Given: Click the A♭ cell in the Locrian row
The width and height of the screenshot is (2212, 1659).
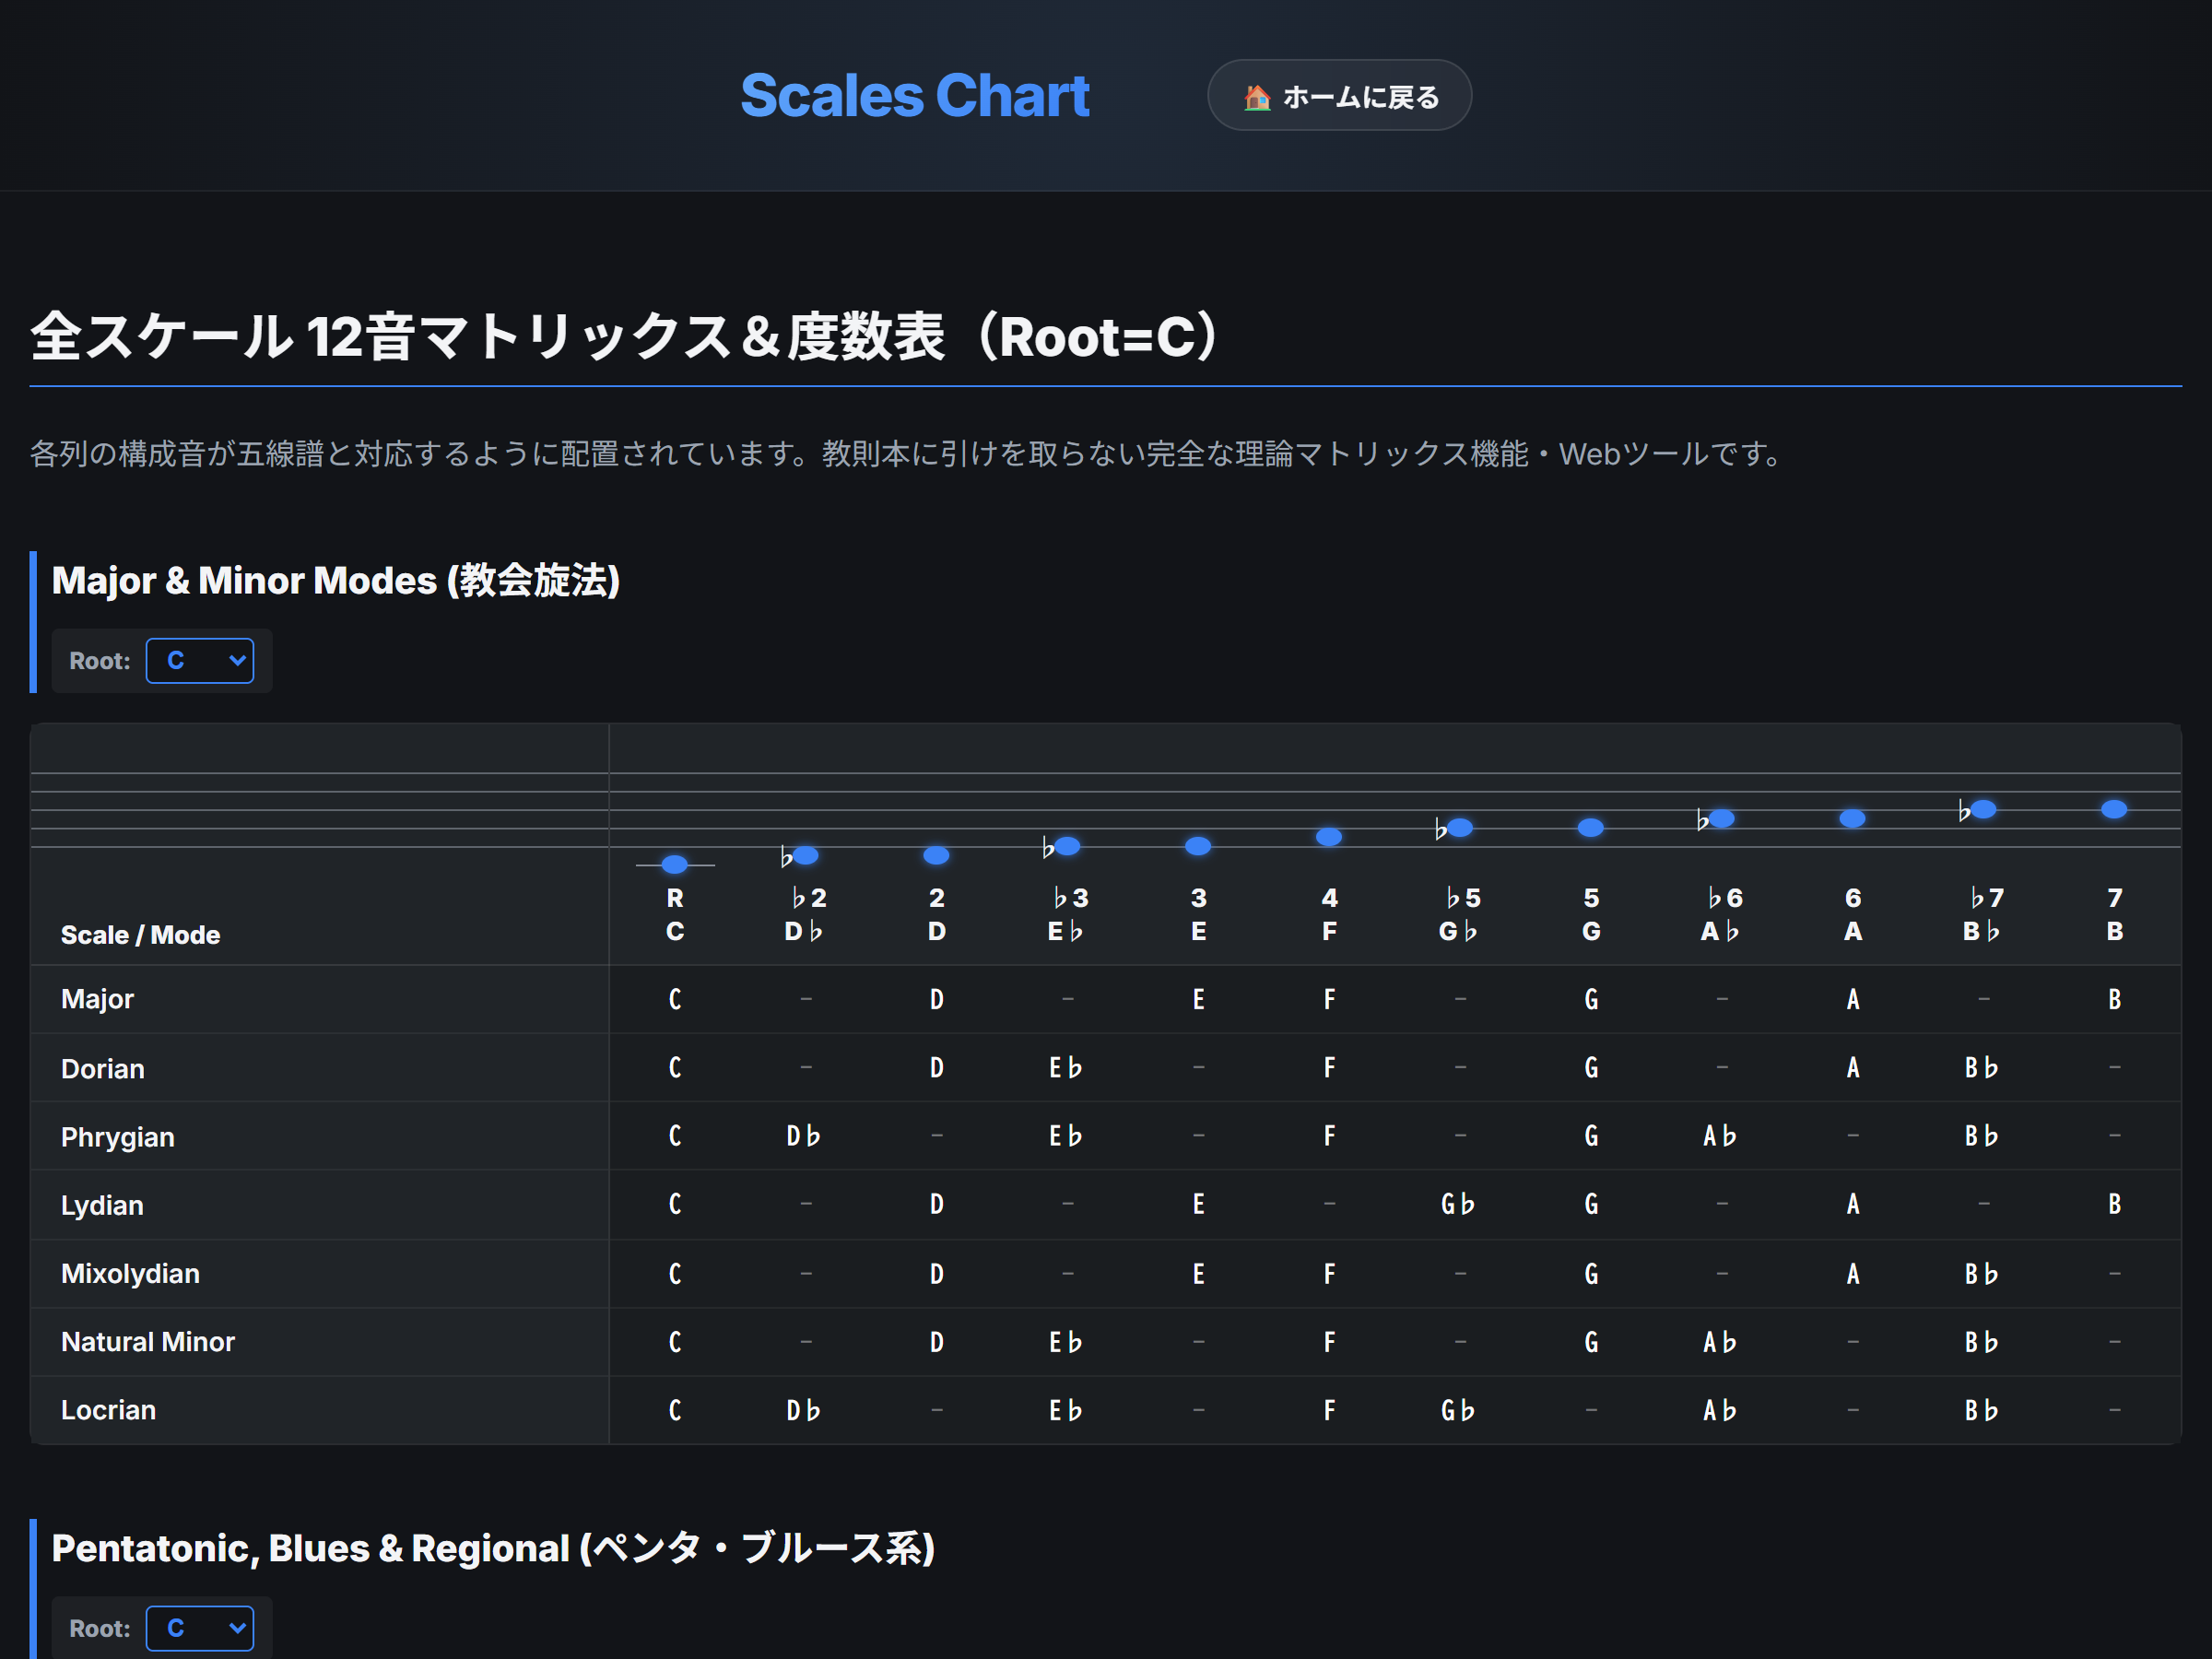Looking at the screenshot, I should click(1721, 1410).
